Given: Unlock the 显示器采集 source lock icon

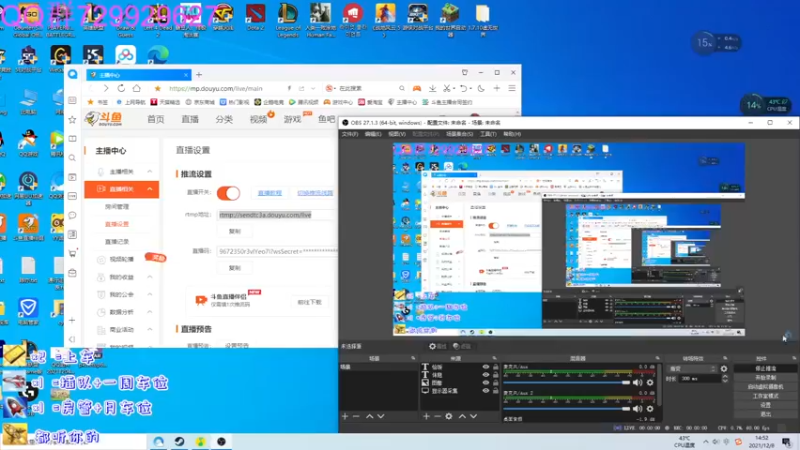Looking at the screenshot, I should (495, 390).
